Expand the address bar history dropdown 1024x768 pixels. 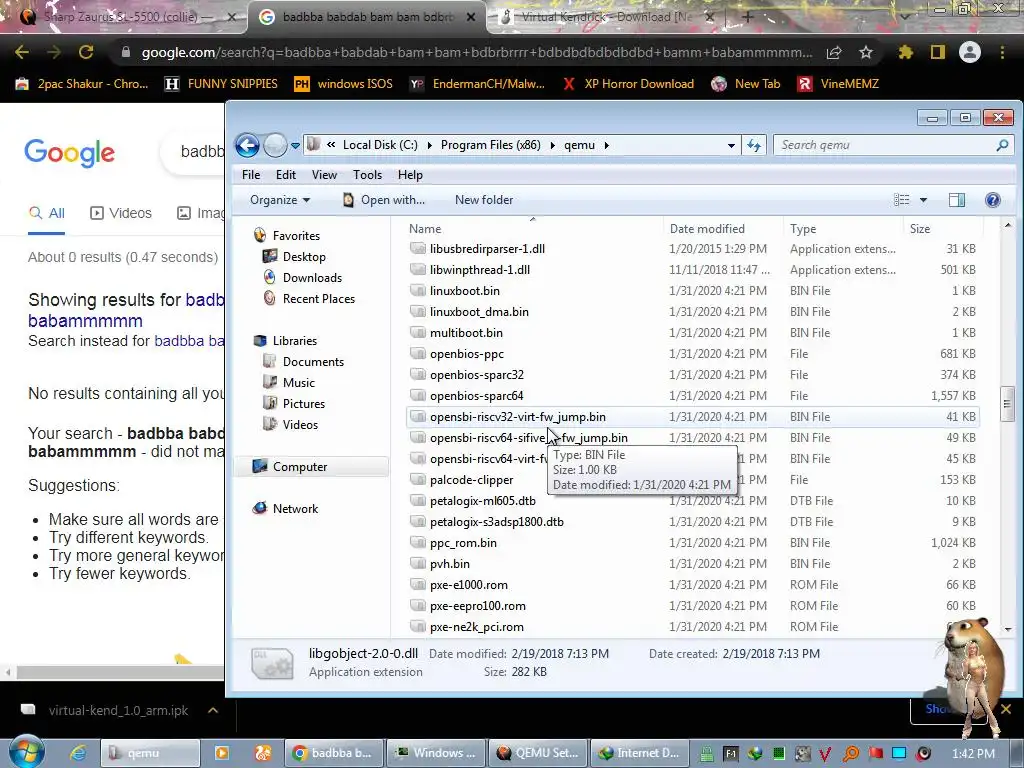731,146
